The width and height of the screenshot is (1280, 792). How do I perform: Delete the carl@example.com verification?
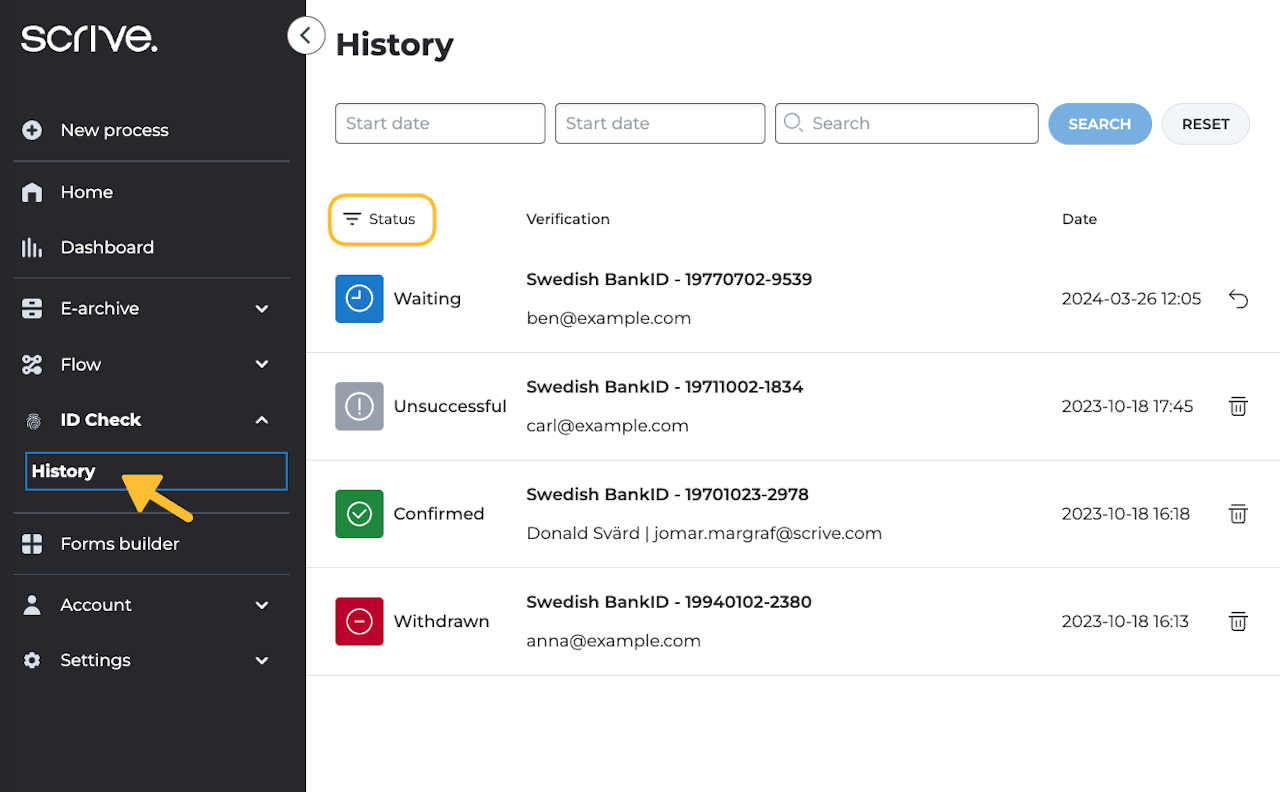click(x=1238, y=406)
